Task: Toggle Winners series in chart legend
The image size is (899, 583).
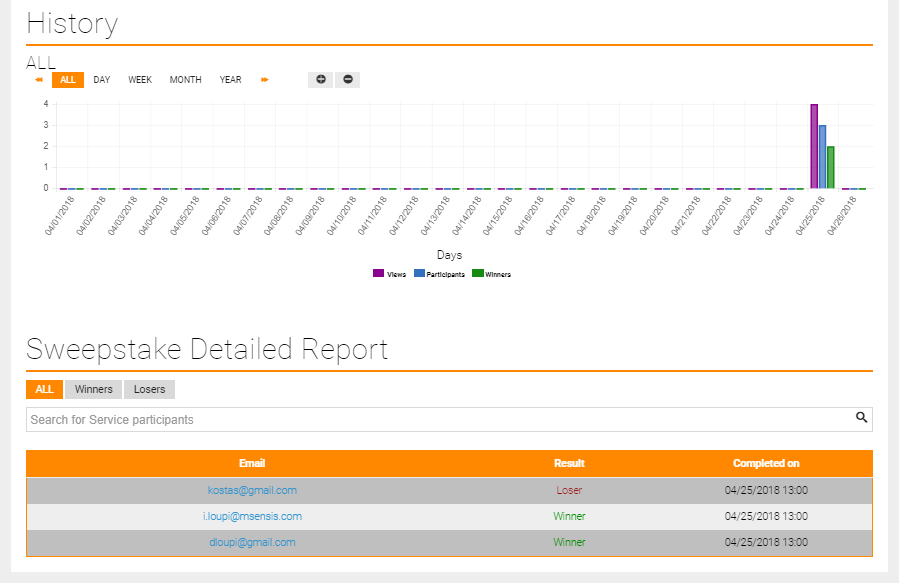Action: click(491, 274)
